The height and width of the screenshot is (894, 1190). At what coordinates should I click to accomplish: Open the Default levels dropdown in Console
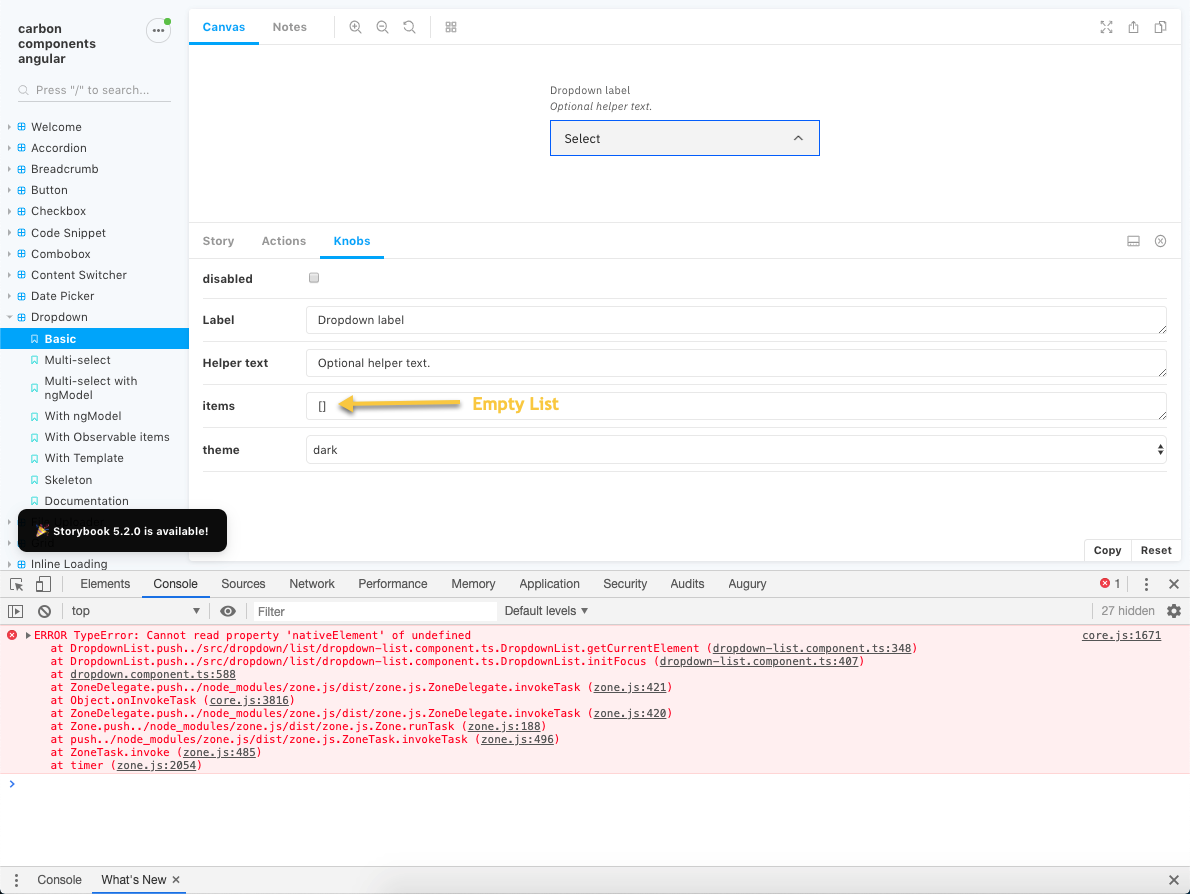coord(545,610)
